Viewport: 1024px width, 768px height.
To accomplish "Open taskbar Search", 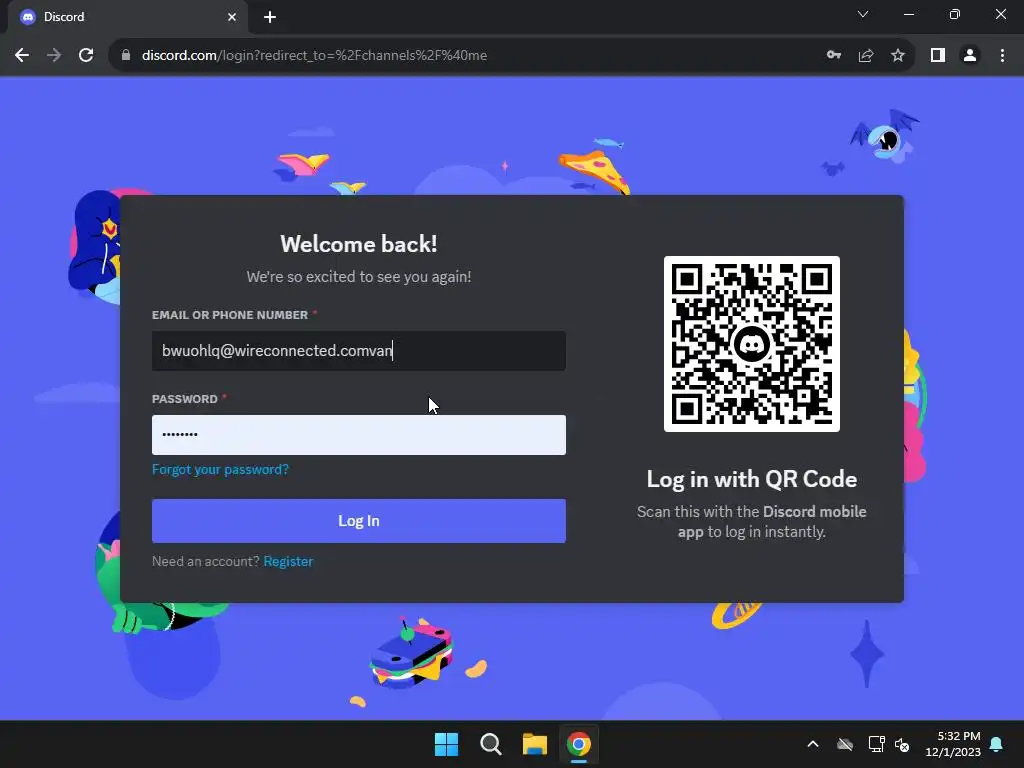I will click(490, 744).
